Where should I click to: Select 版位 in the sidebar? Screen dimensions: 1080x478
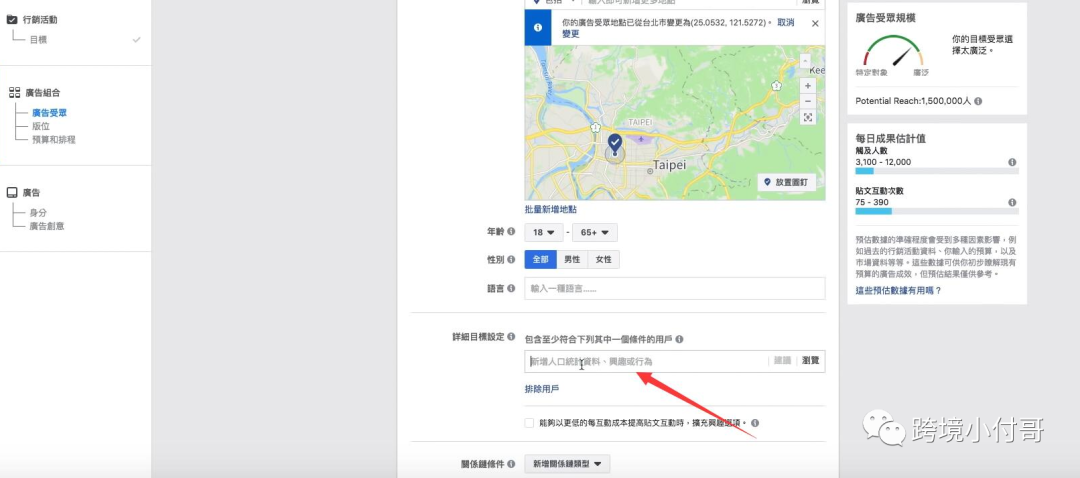pos(41,126)
